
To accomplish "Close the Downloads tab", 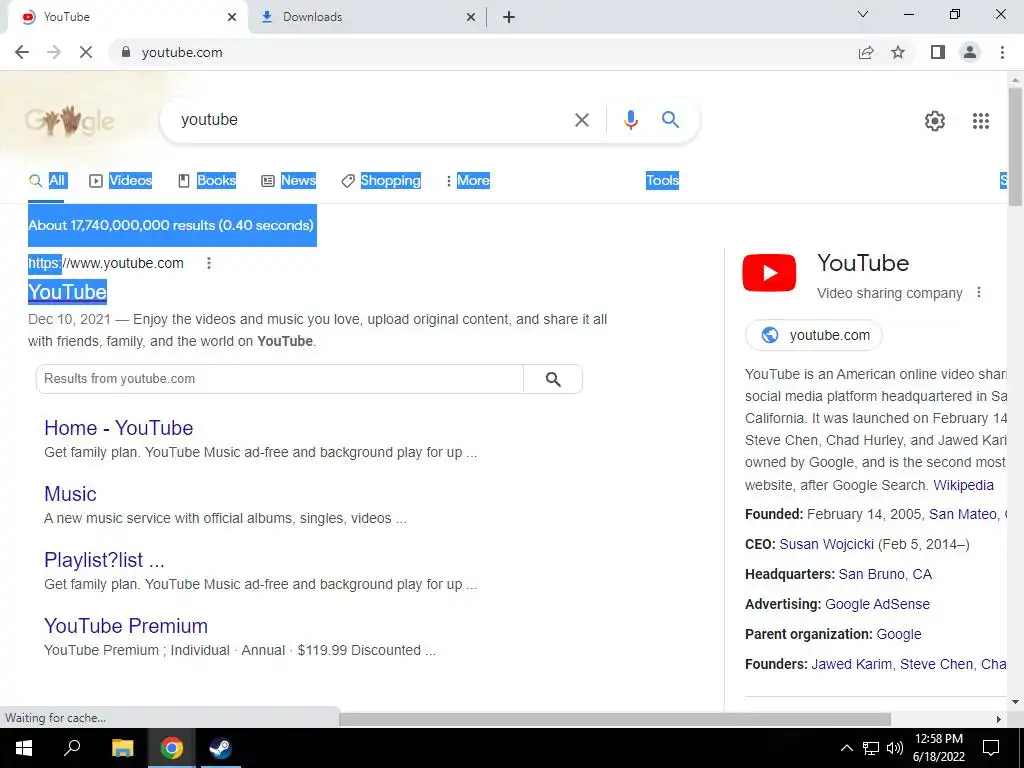I will [471, 17].
